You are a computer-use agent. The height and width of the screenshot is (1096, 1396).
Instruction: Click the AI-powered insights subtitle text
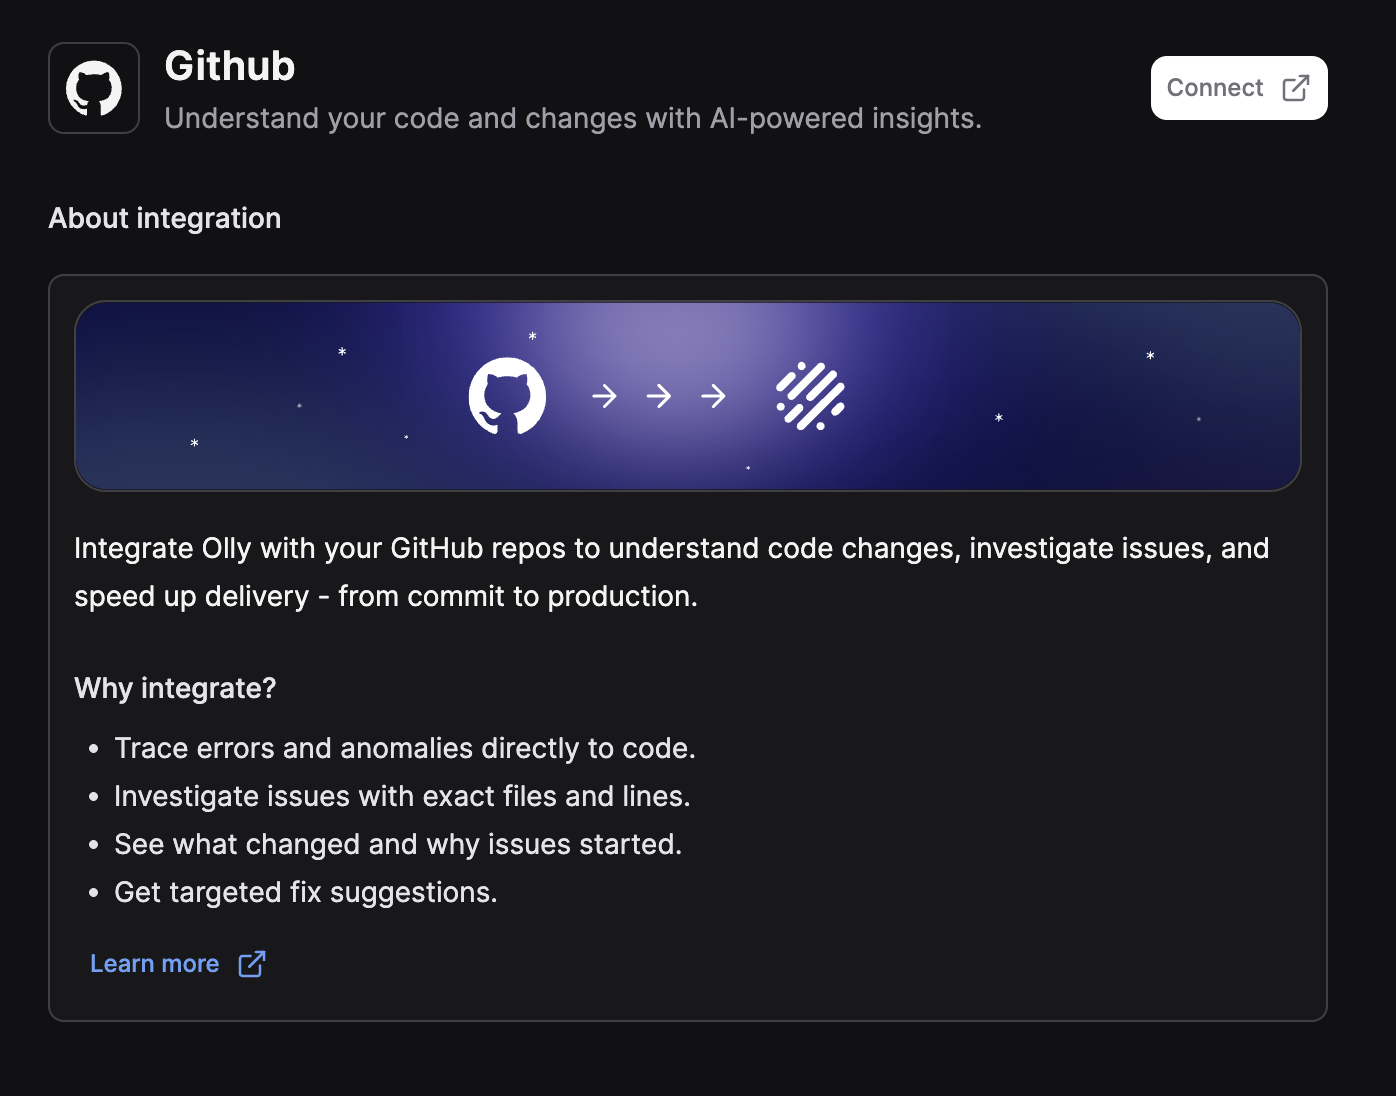coord(573,118)
